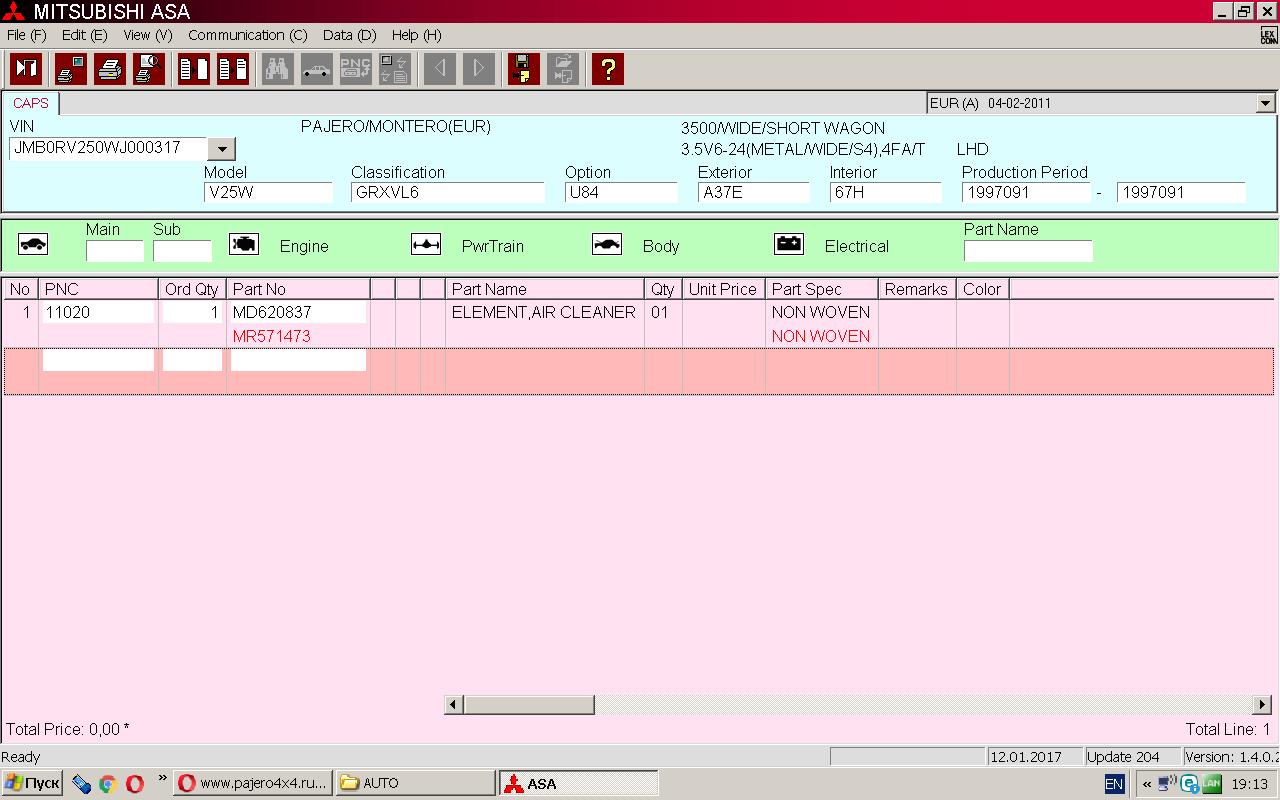Click the car icon beside Main field
Viewport: 1280px width, 800px height.
pos(33,245)
